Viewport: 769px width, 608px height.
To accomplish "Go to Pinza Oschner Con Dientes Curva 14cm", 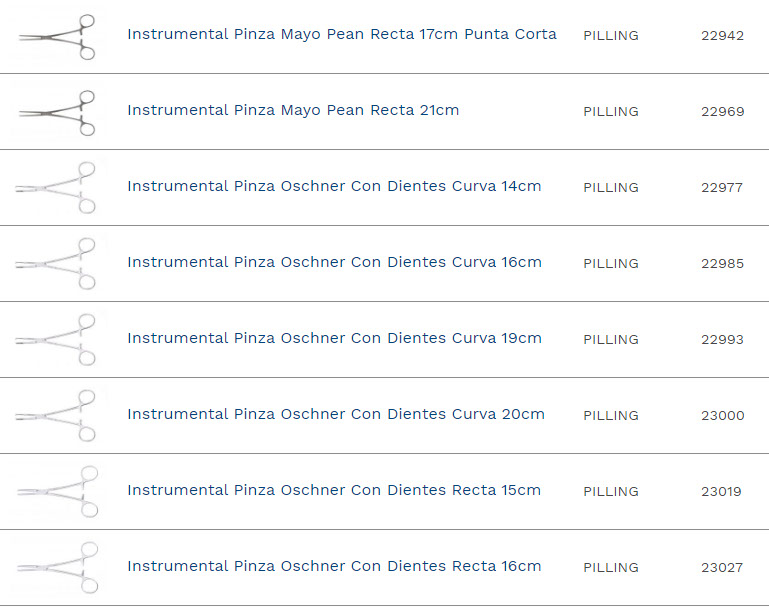I will [x=334, y=186].
